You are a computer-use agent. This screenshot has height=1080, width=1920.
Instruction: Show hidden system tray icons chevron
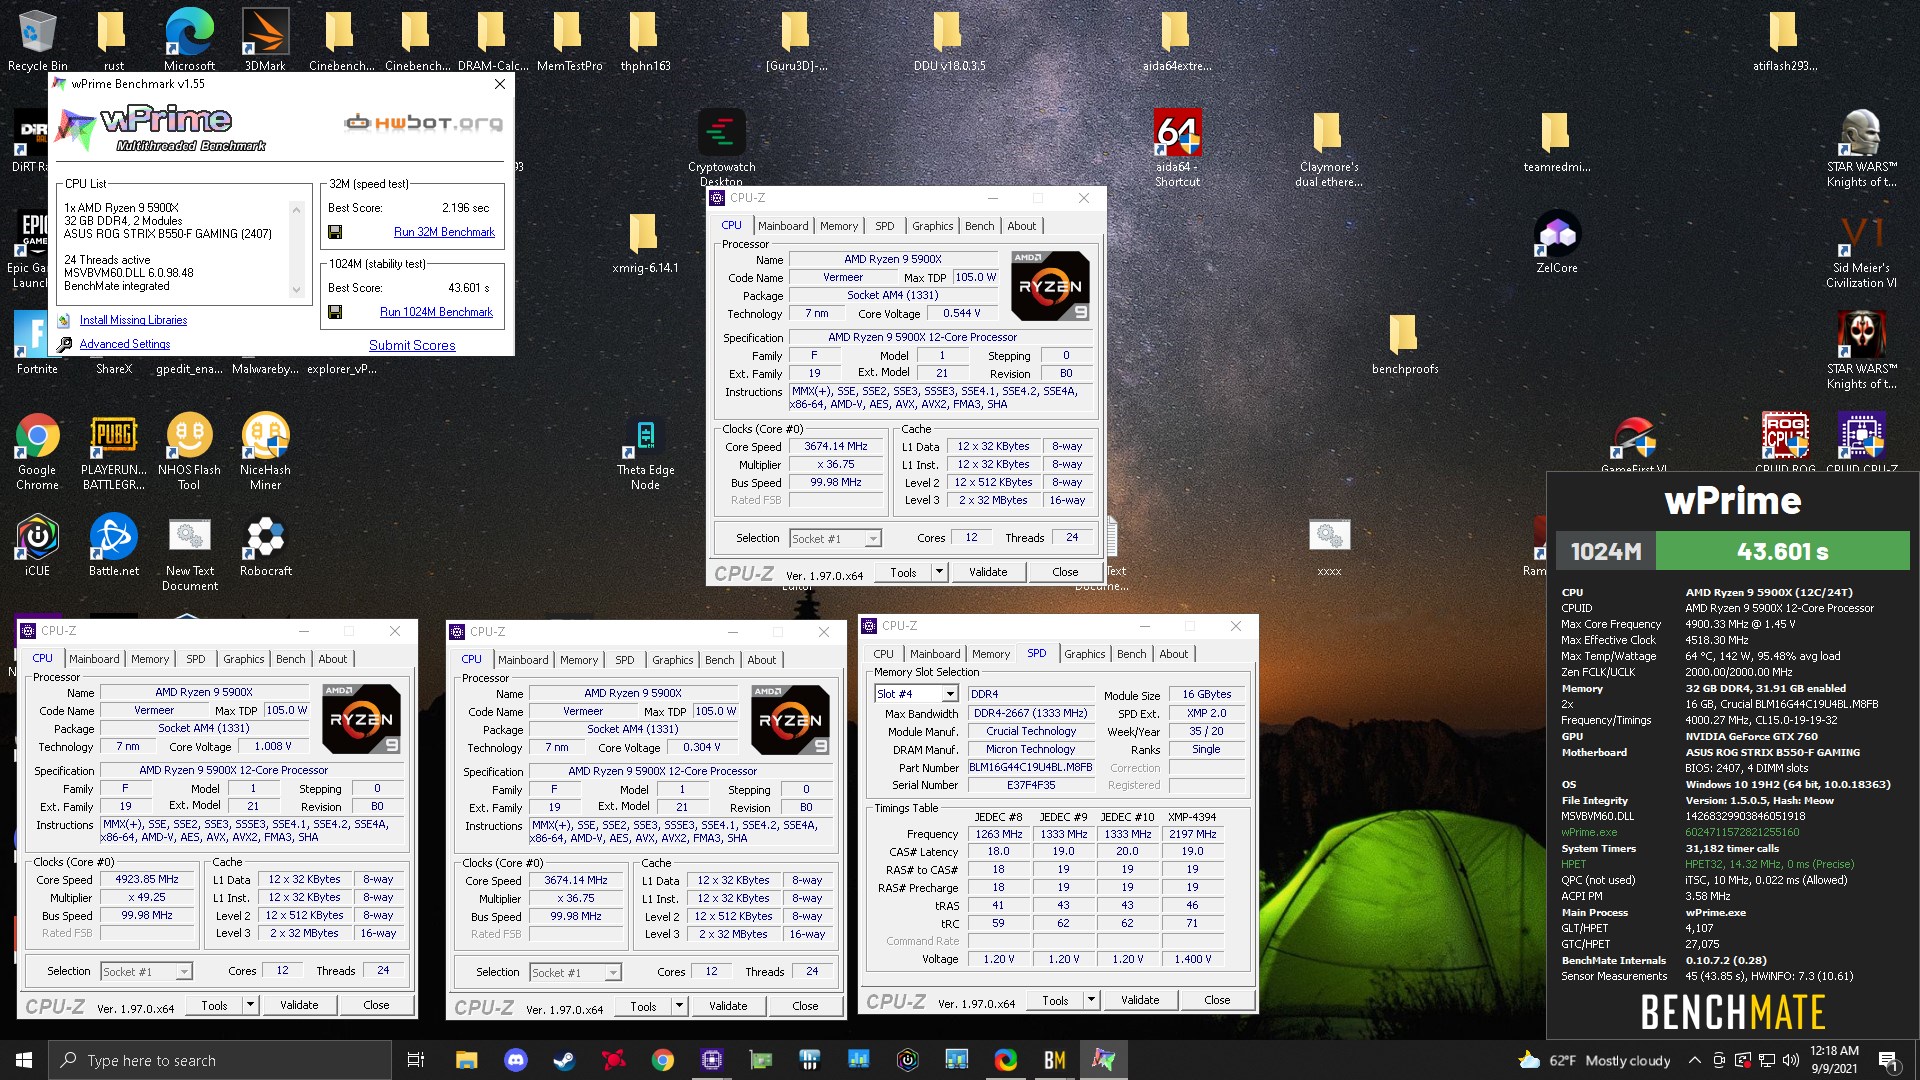click(1694, 1060)
